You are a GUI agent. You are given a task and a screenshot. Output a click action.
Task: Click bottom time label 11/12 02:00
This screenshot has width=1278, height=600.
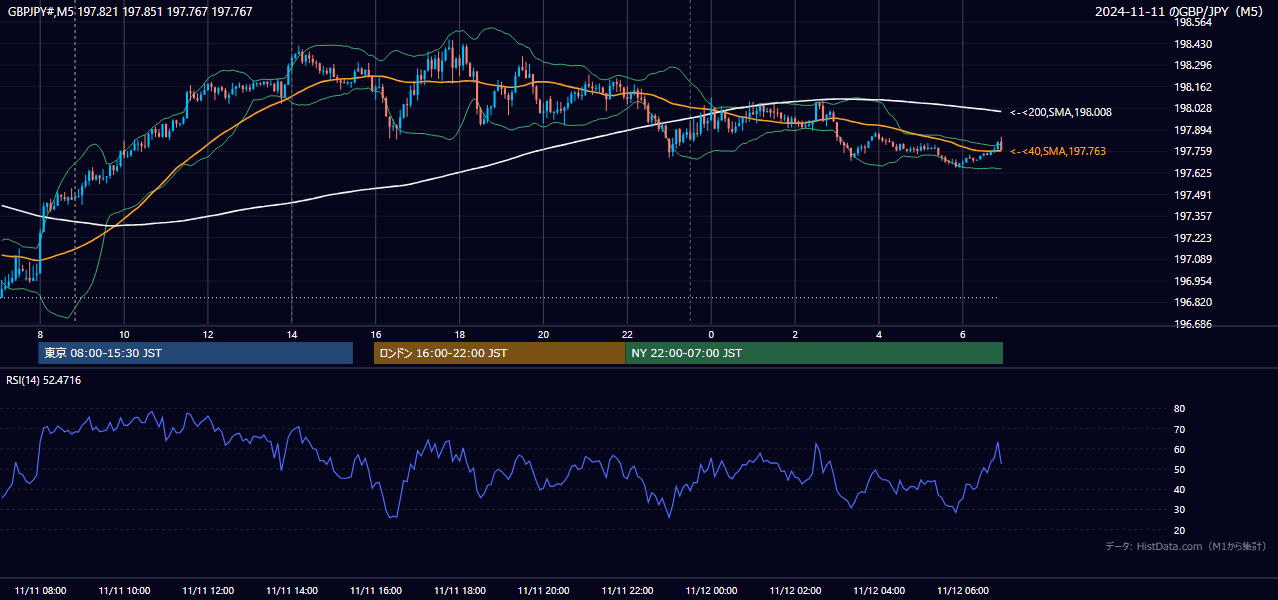click(795, 591)
